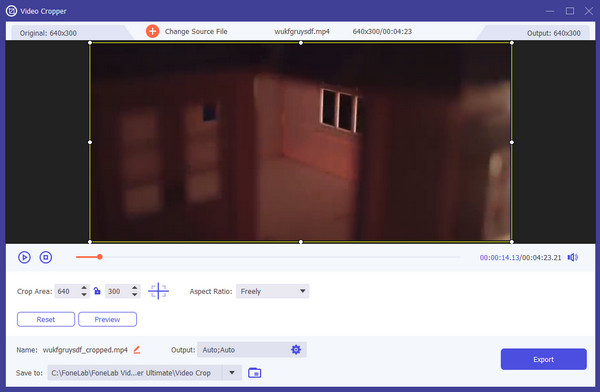The width and height of the screenshot is (600, 392).
Task: Click the video preview frame
Action: click(x=301, y=142)
